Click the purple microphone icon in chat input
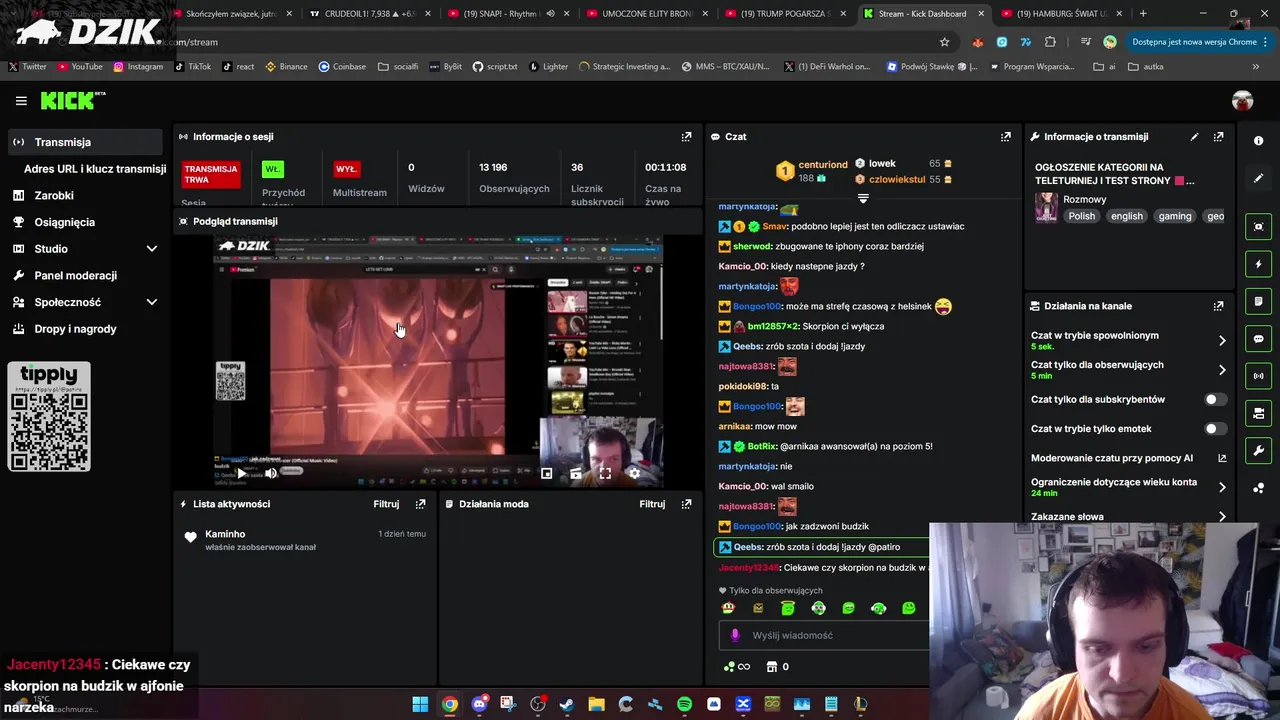Screen dimensions: 1280x720 pos(735,635)
